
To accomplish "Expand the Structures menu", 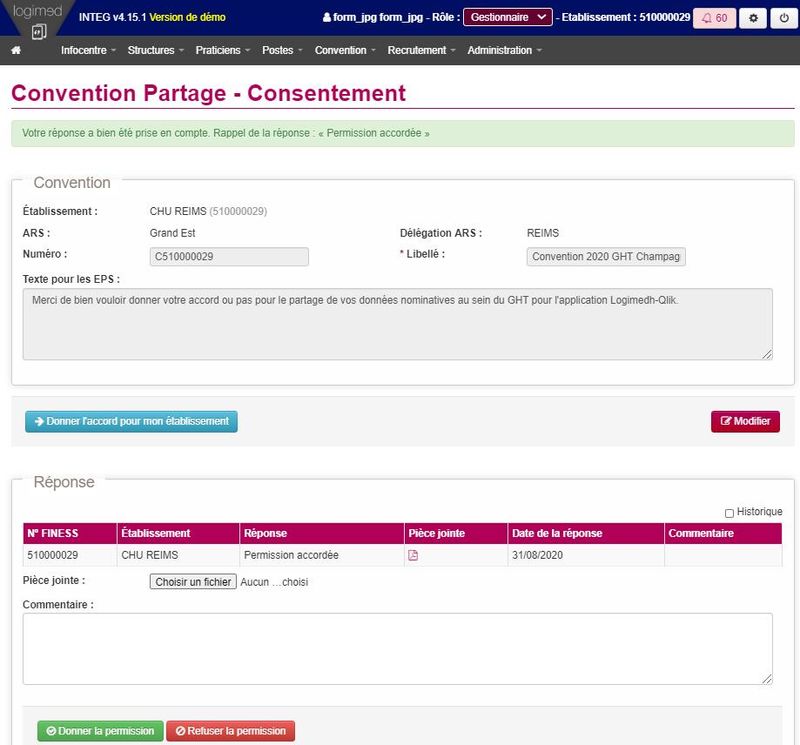I will click(156, 50).
